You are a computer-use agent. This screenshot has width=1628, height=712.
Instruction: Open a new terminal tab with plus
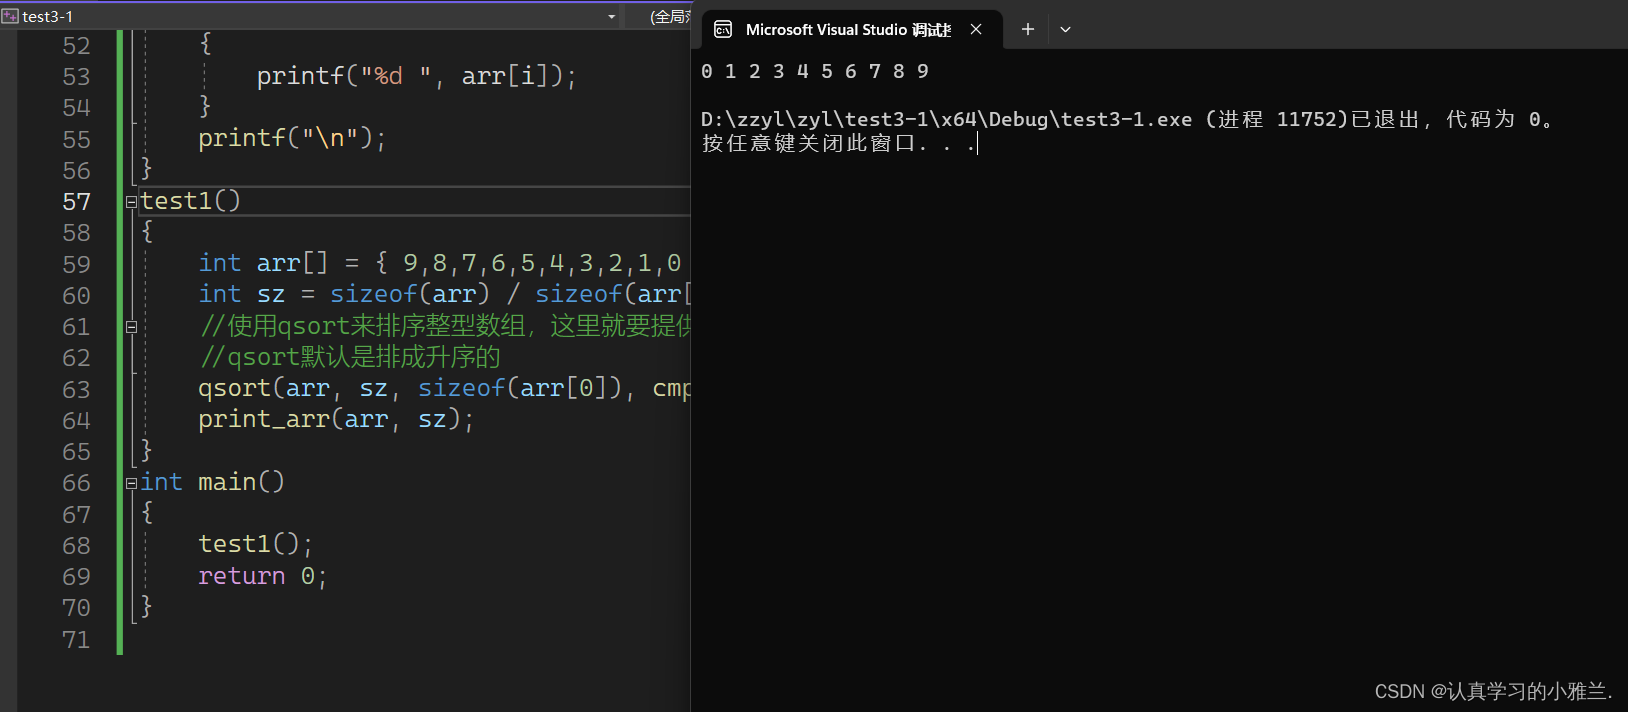[1027, 30]
